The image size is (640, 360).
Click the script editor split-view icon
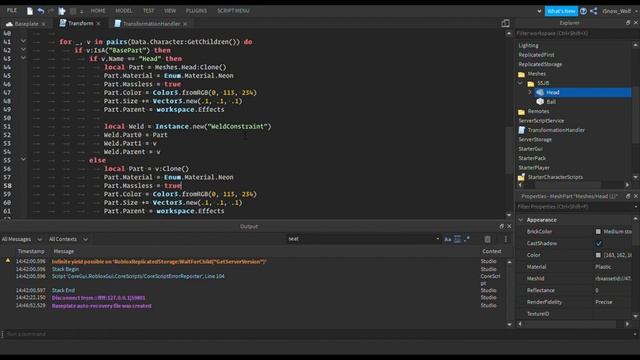(x=505, y=23)
